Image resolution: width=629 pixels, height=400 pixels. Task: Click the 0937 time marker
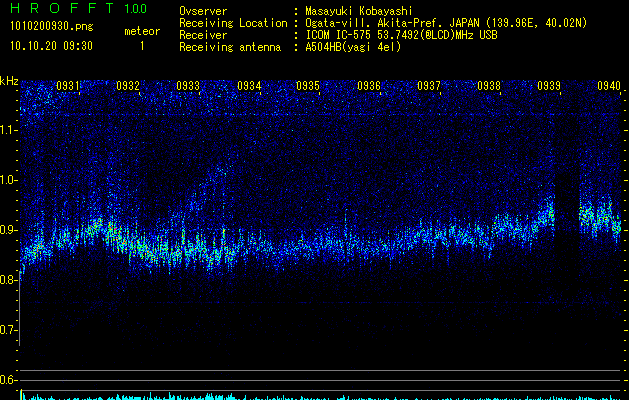click(x=429, y=86)
